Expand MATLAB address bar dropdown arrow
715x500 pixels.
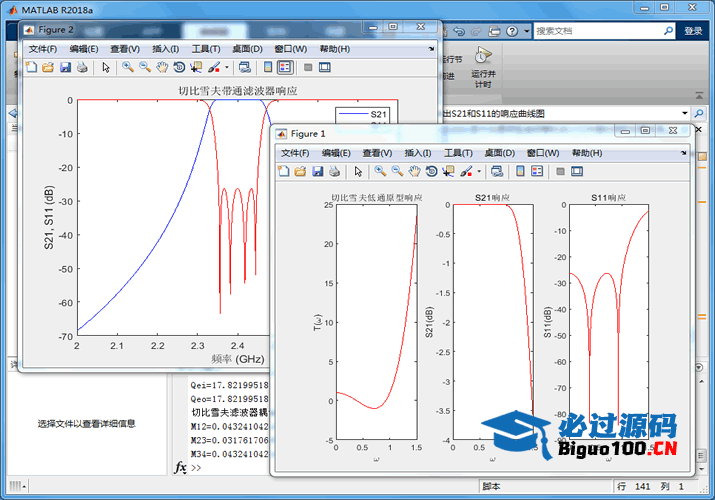(x=685, y=113)
